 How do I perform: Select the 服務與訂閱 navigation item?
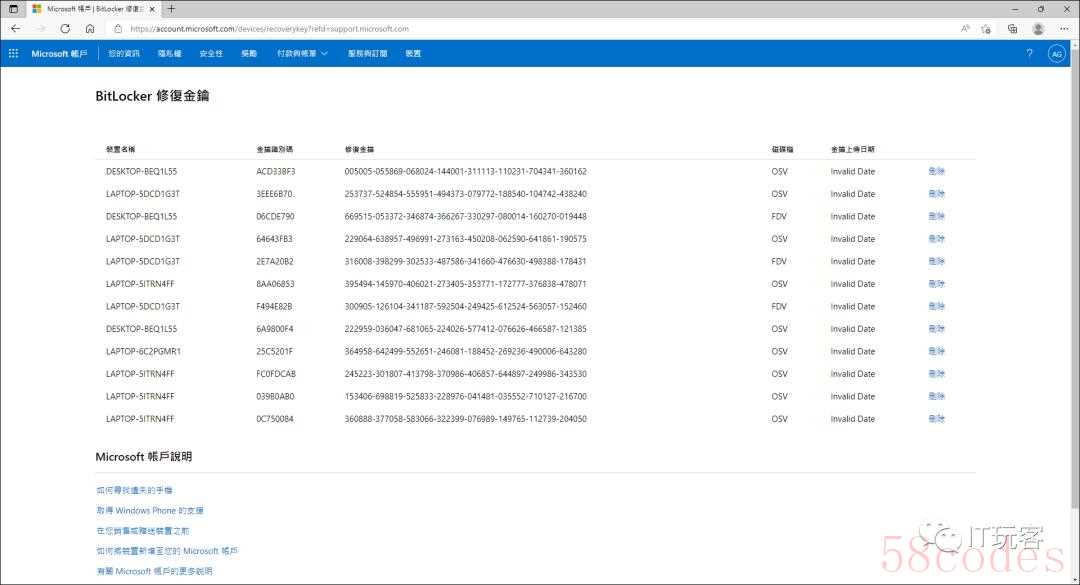click(367, 54)
